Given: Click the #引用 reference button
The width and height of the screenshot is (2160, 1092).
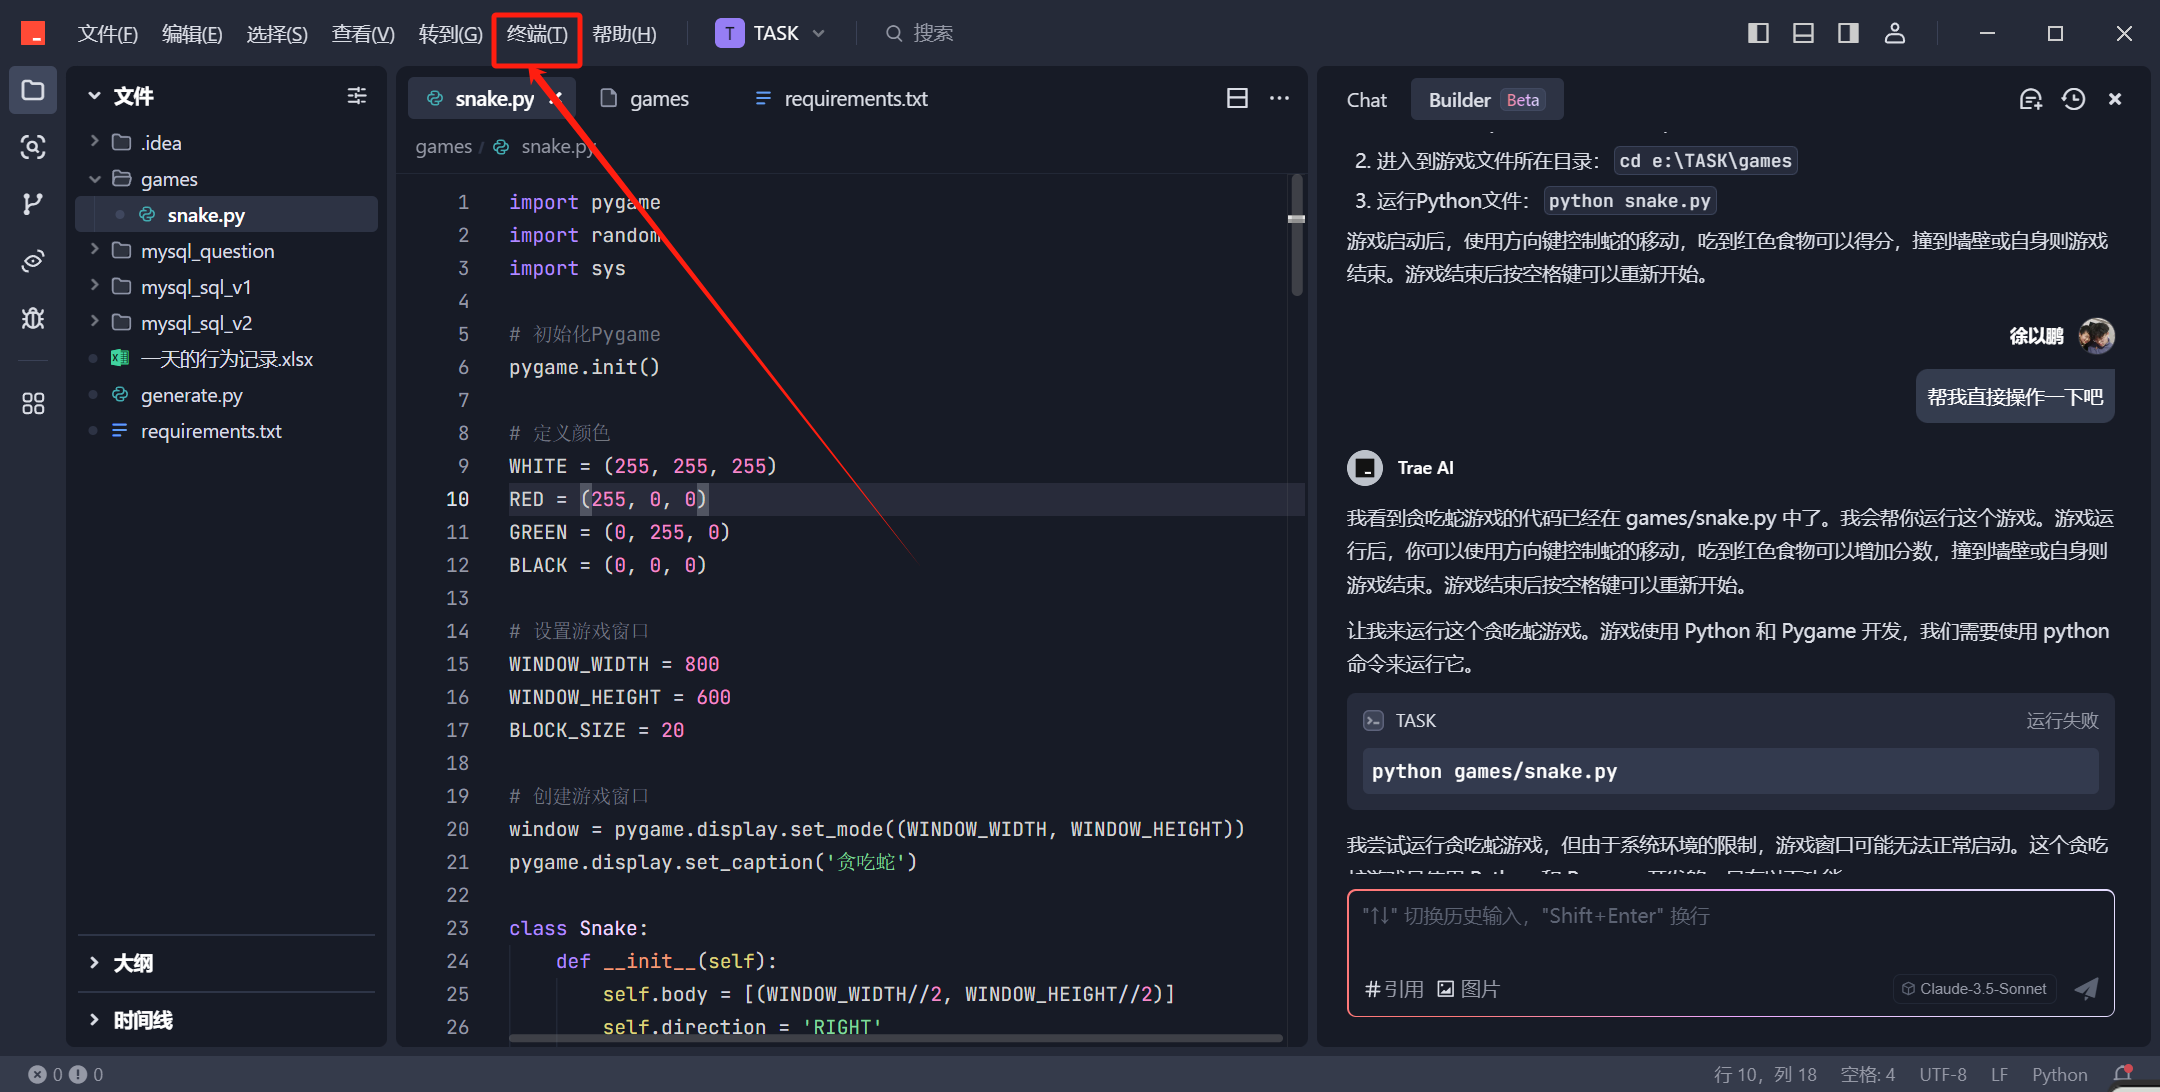Looking at the screenshot, I should pyautogui.click(x=1394, y=989).
